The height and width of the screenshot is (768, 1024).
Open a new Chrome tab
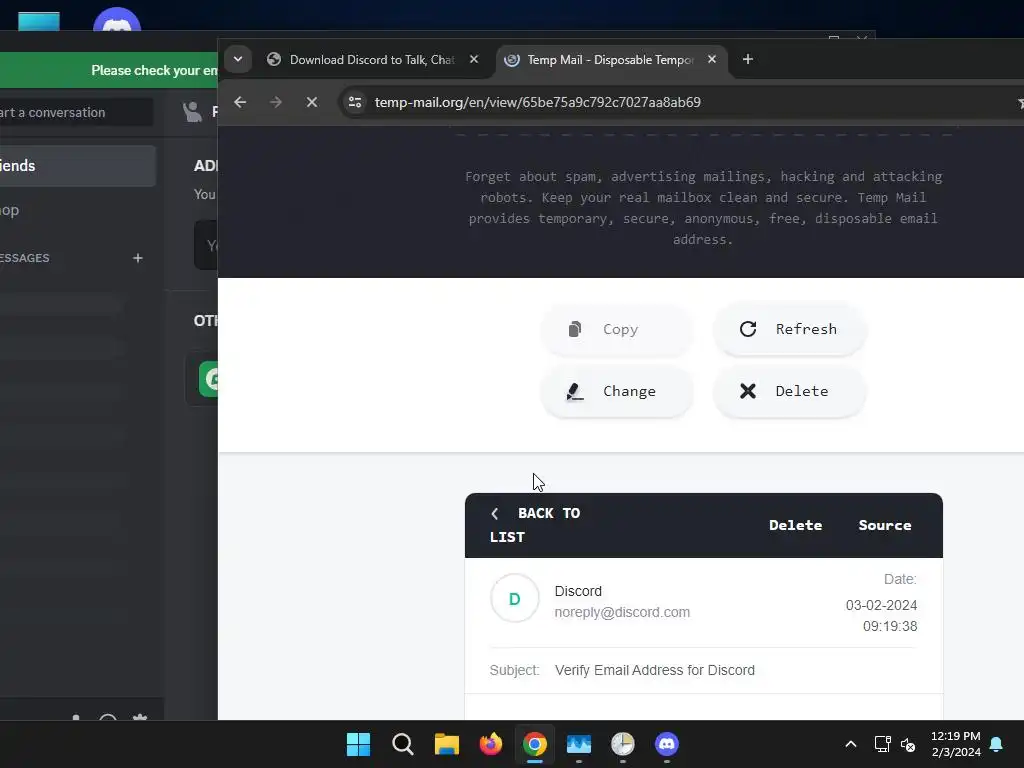tap(748, 59)
